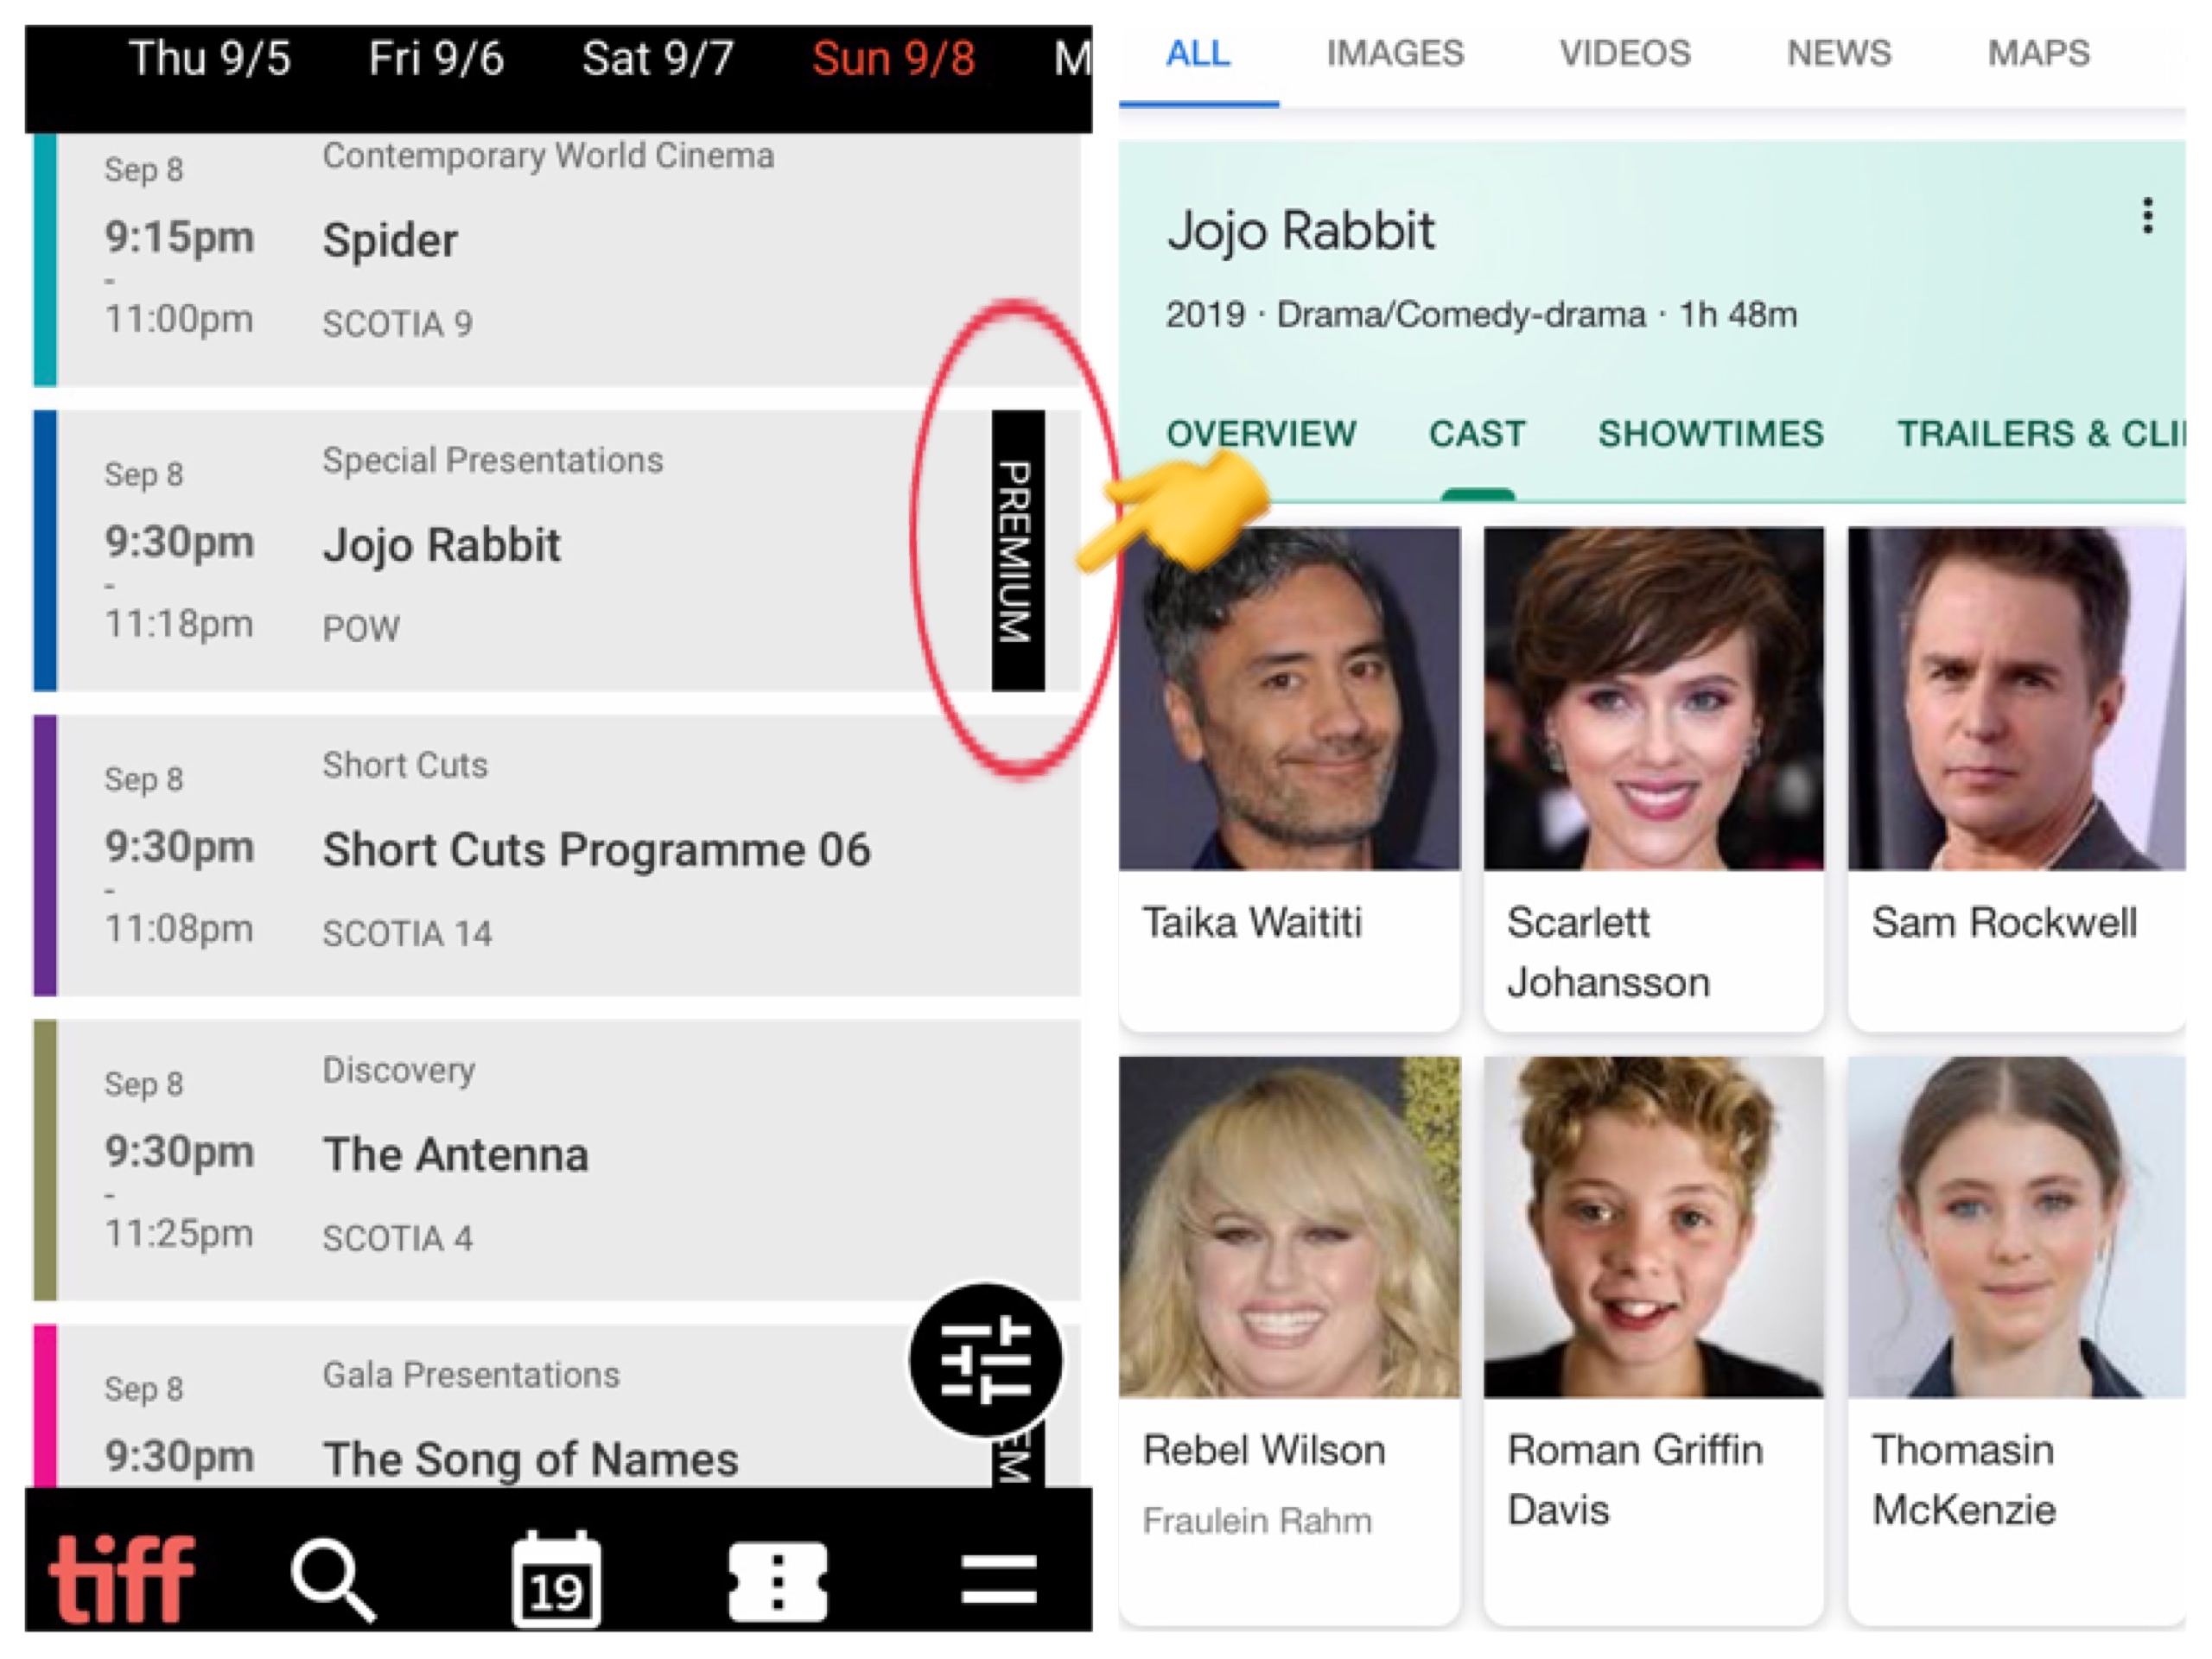Open the SHOWTIMES tab
Image resolution: width=2212 pixels, height=1659 pixels.
click(x=1710, y=434)
